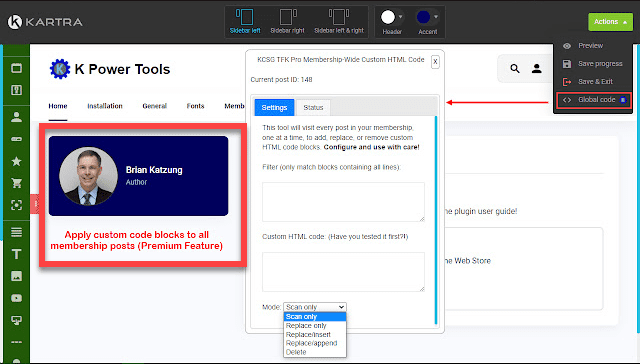Image resolution: width=640 pixels, height=364 pixels.
Task: Click the Kartra logo
Action: pos(45,22)
